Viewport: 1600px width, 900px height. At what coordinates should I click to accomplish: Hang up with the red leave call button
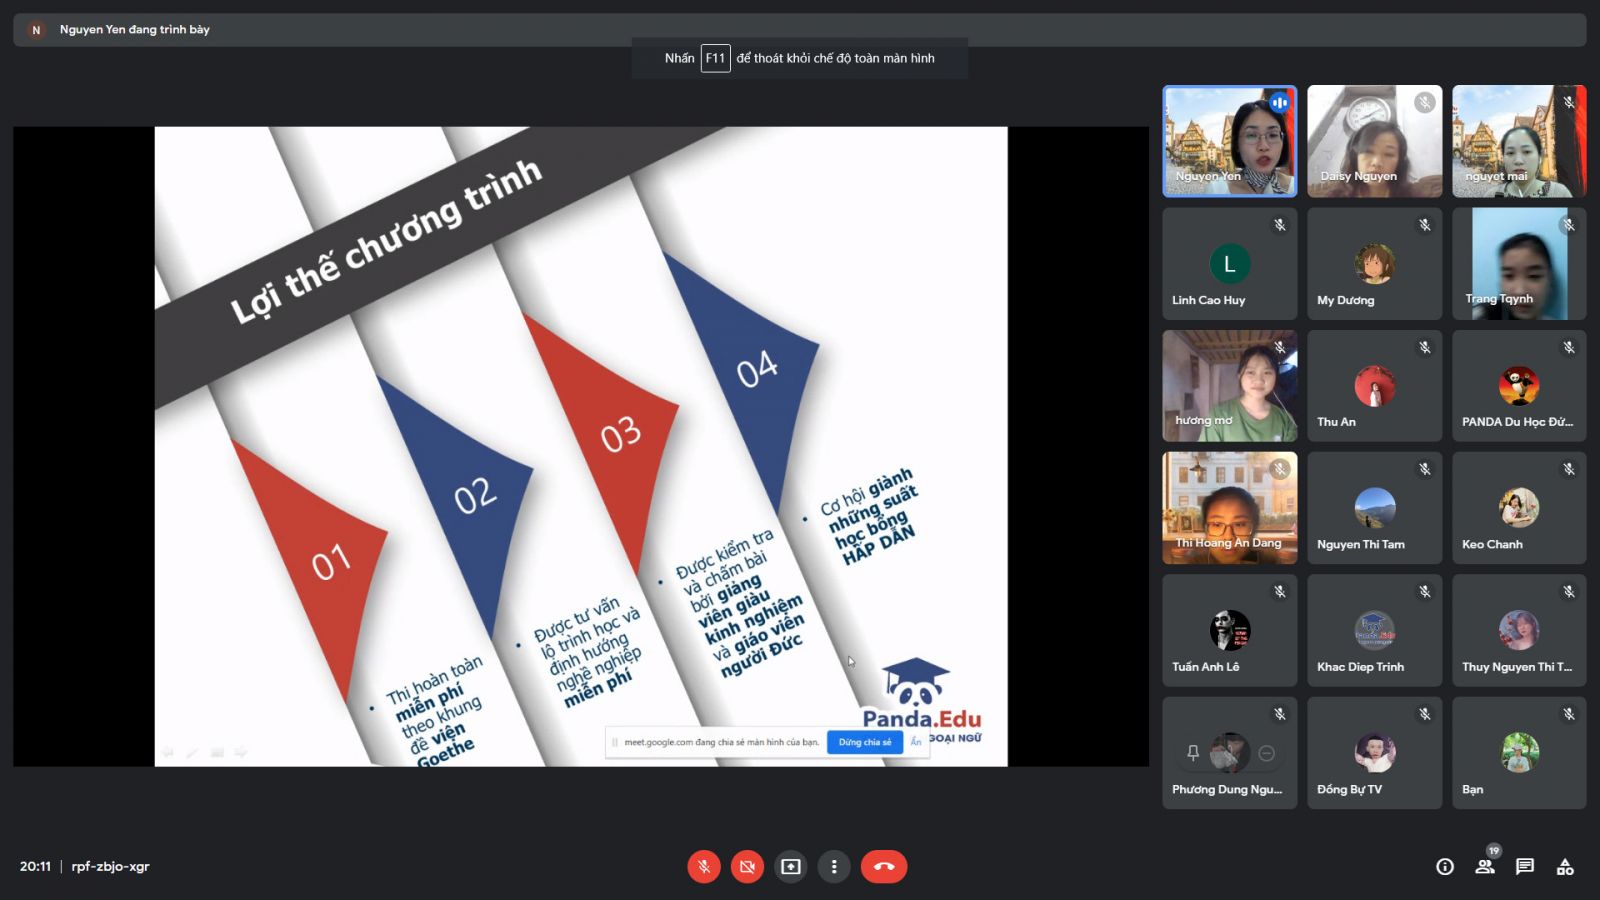tap(884, 867)
